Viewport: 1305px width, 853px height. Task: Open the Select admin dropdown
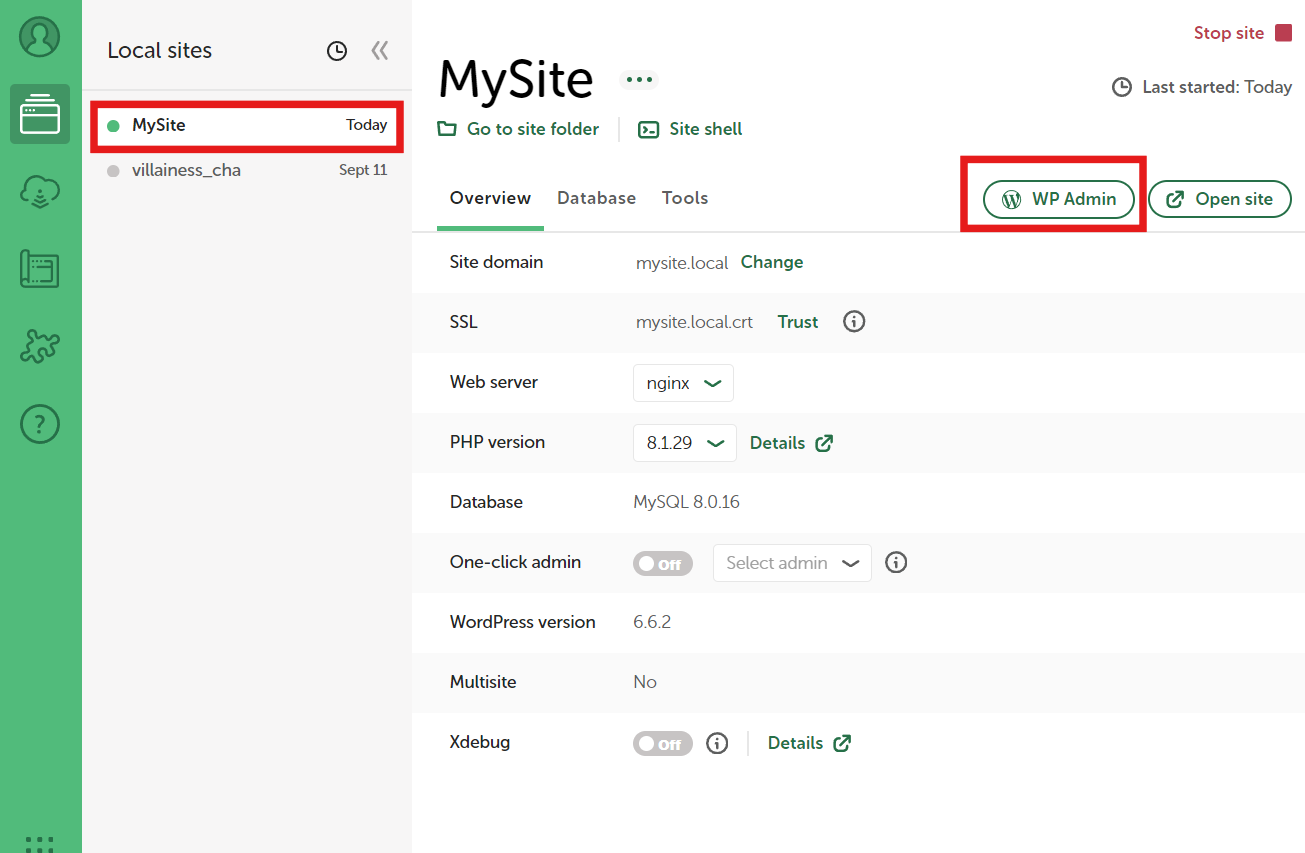[792, 563]
